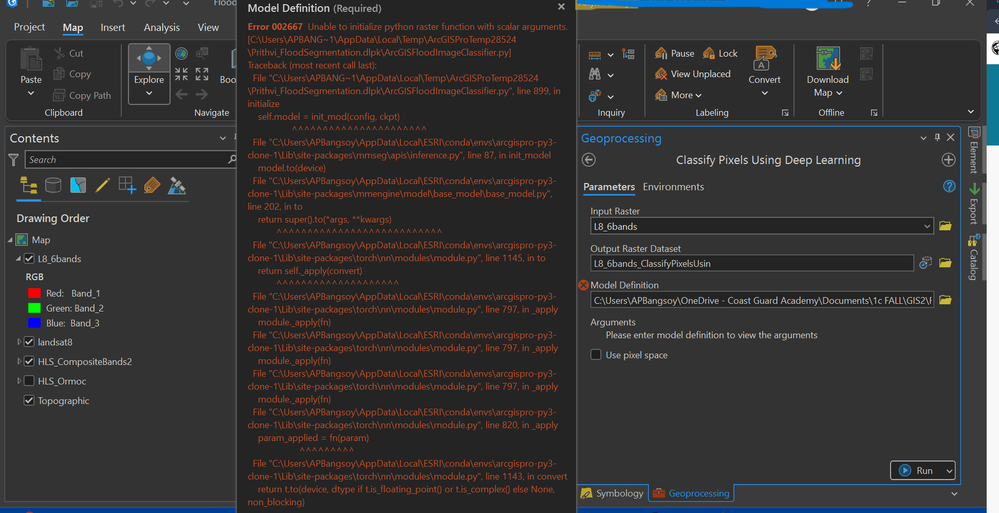Click the Blue Band_3 color swatch
This screenshot has height=513, width=999.
coord(34,323)
